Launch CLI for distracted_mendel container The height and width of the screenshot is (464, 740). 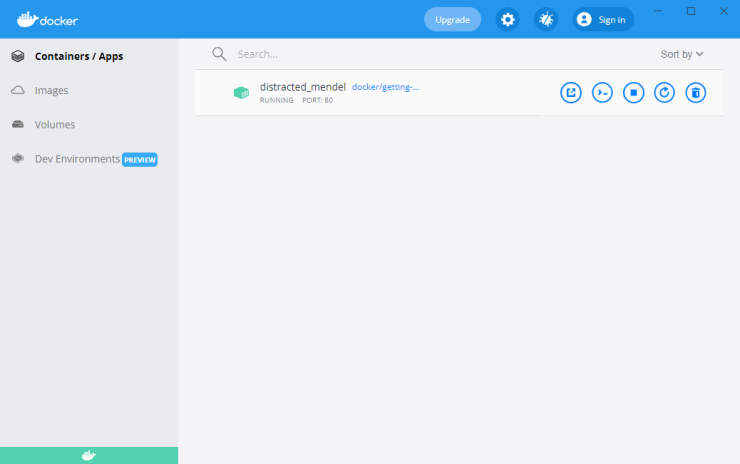tap(602, 93)
